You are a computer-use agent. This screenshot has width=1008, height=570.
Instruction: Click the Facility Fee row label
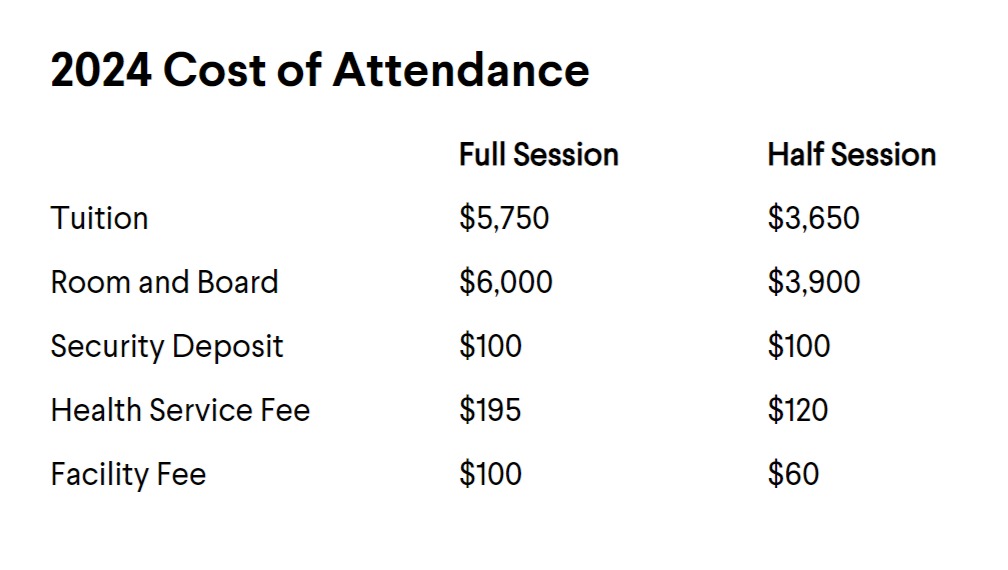tap(129, 475)
